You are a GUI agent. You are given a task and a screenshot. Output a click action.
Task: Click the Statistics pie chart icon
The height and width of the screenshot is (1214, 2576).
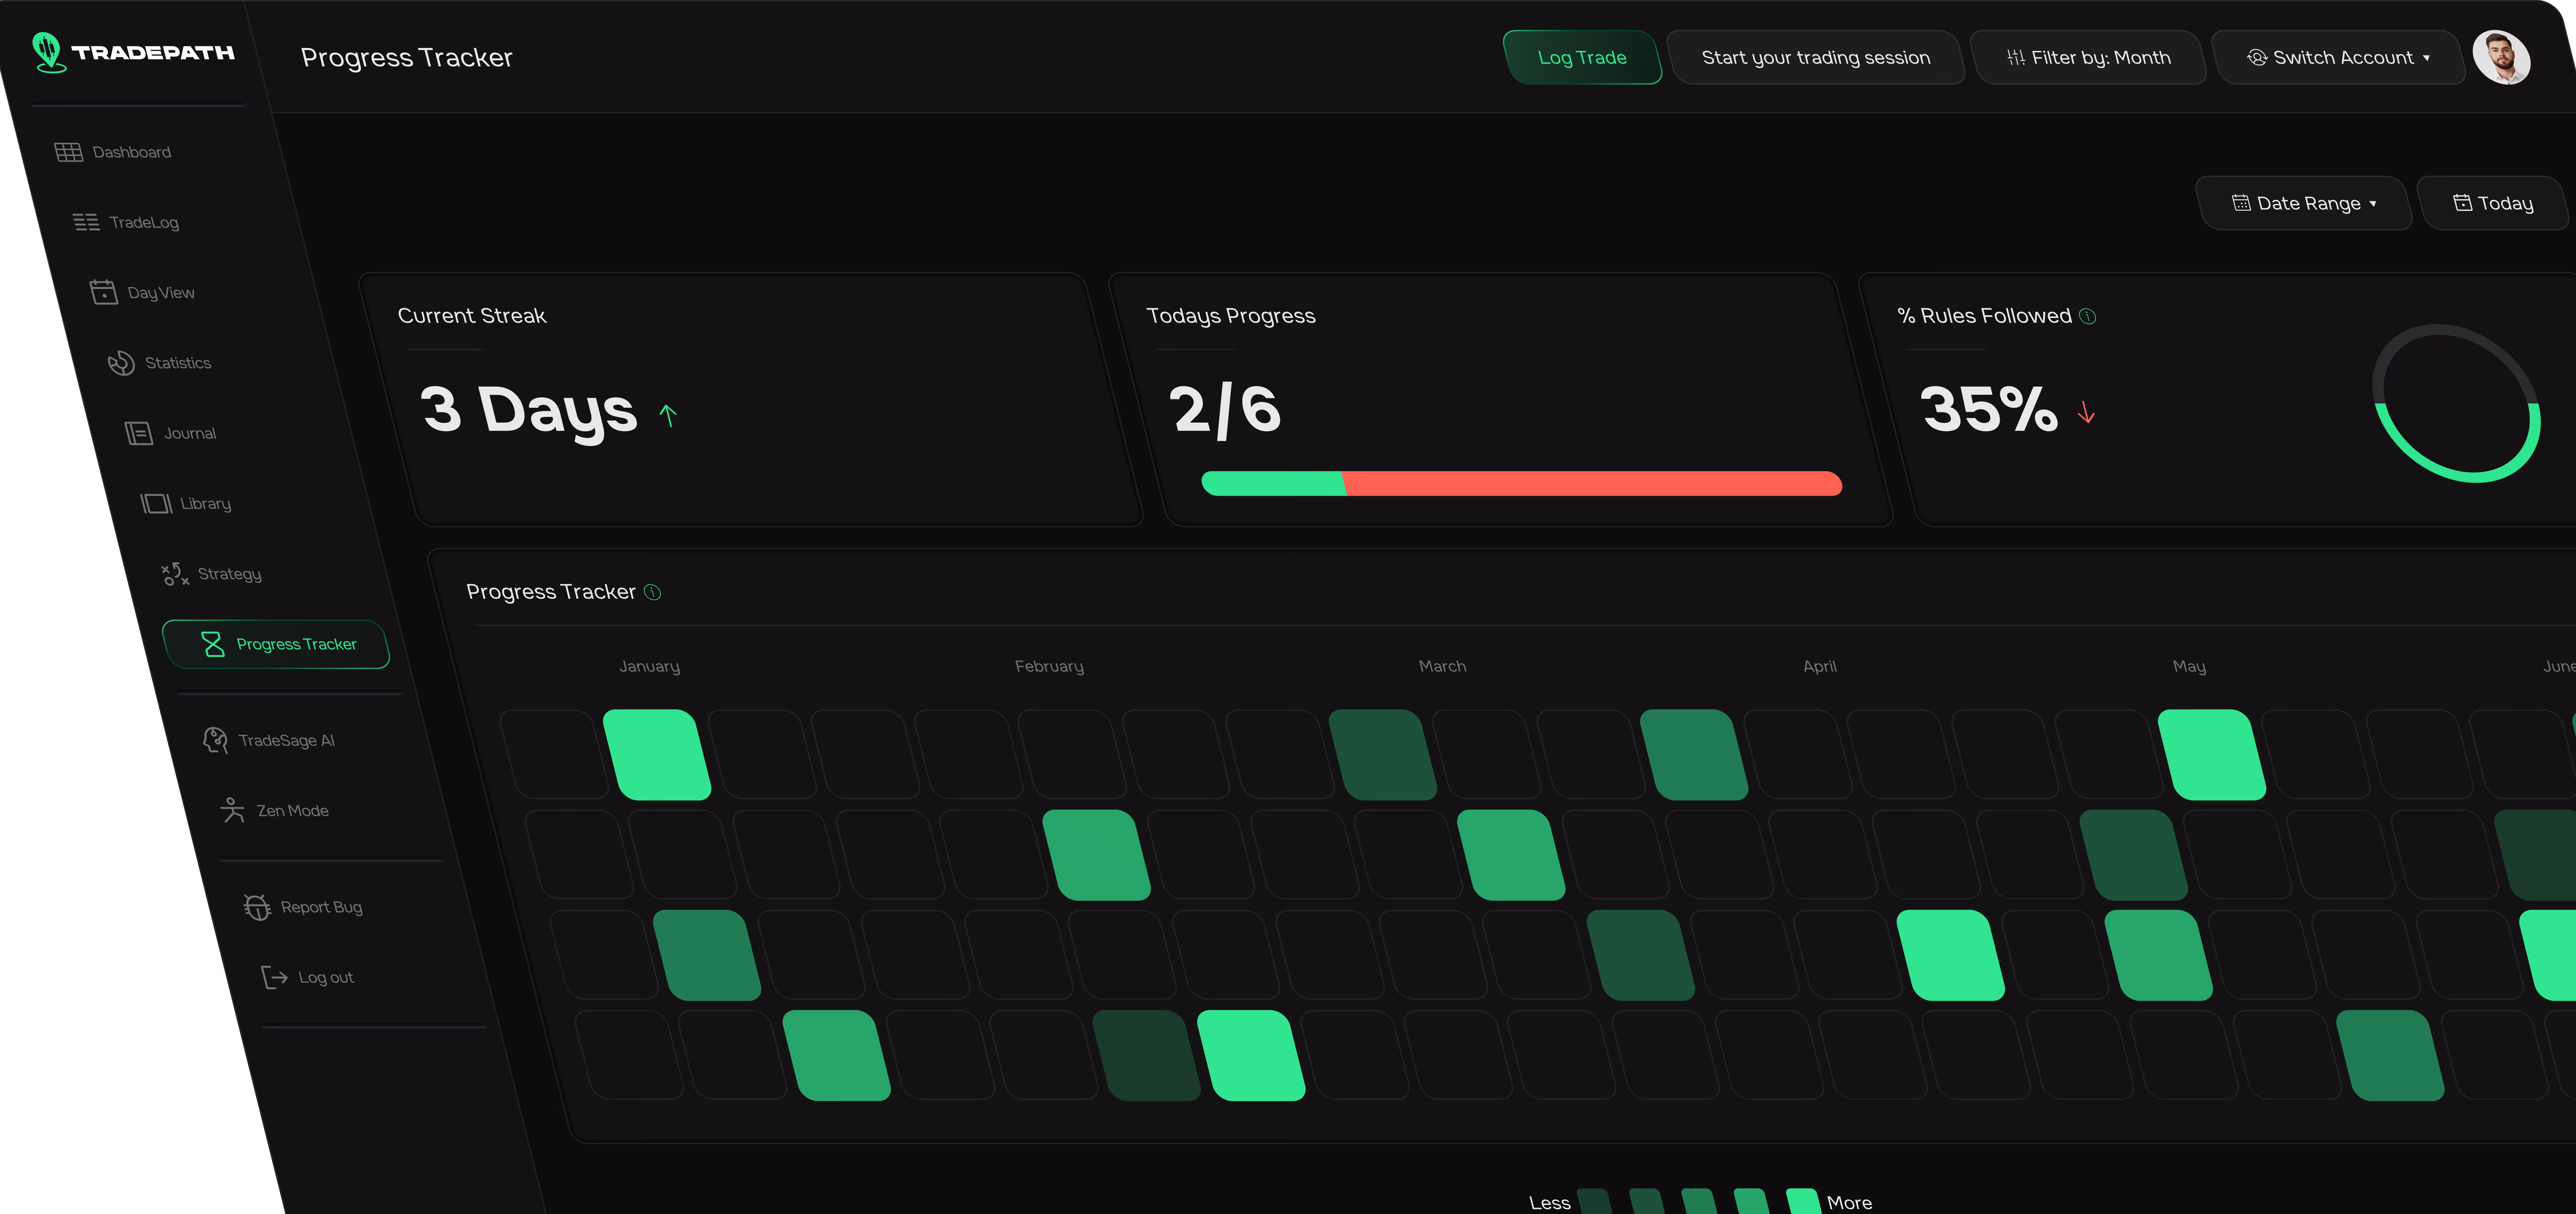click(x=121, y=363)
